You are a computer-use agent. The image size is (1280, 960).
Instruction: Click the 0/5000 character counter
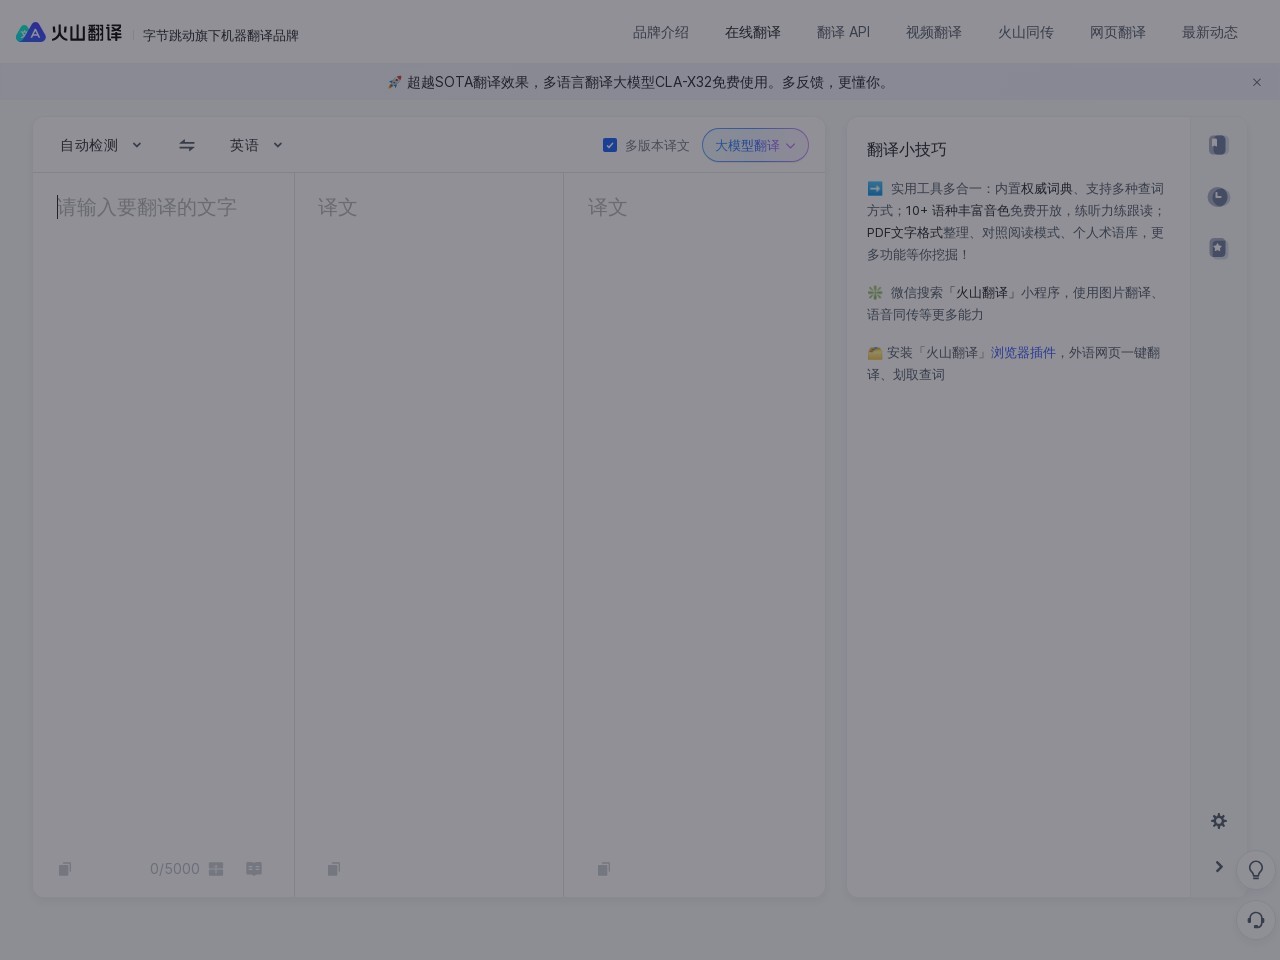[x=175, y=869]
